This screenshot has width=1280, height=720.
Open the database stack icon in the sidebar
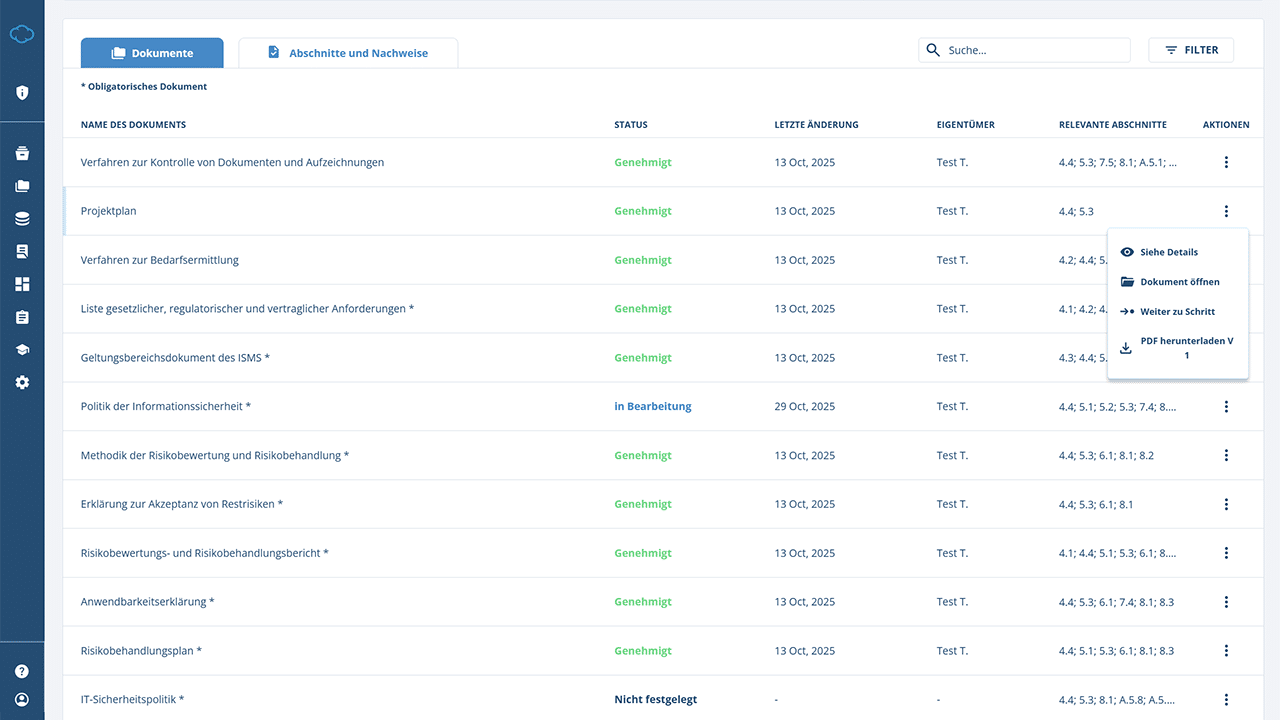[22, 219]
